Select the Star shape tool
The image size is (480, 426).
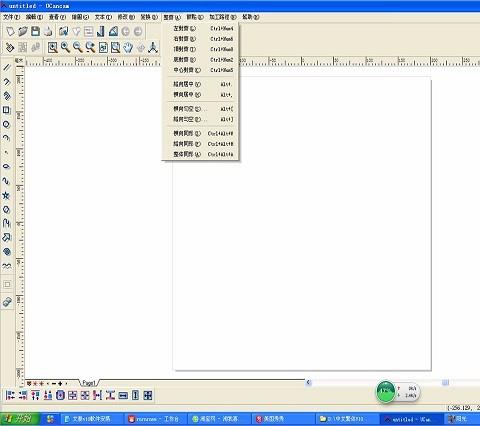click(7, 195)
